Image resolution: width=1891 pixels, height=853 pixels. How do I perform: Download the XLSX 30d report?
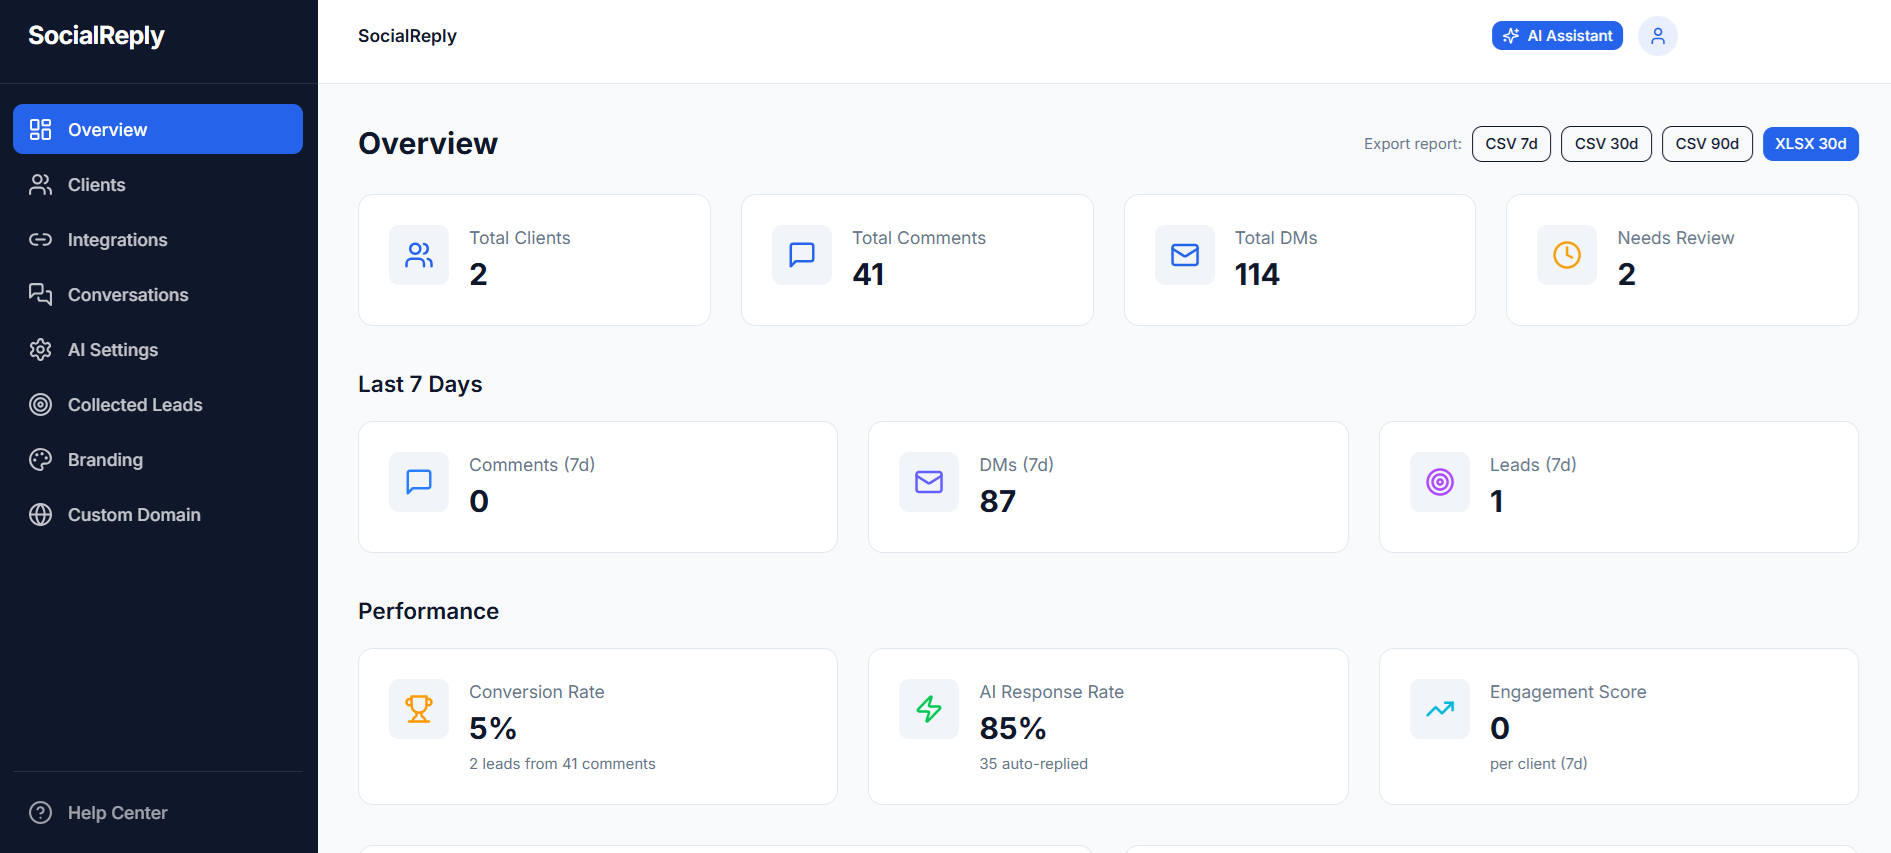pyautogui.click(x=1810, y=144)
